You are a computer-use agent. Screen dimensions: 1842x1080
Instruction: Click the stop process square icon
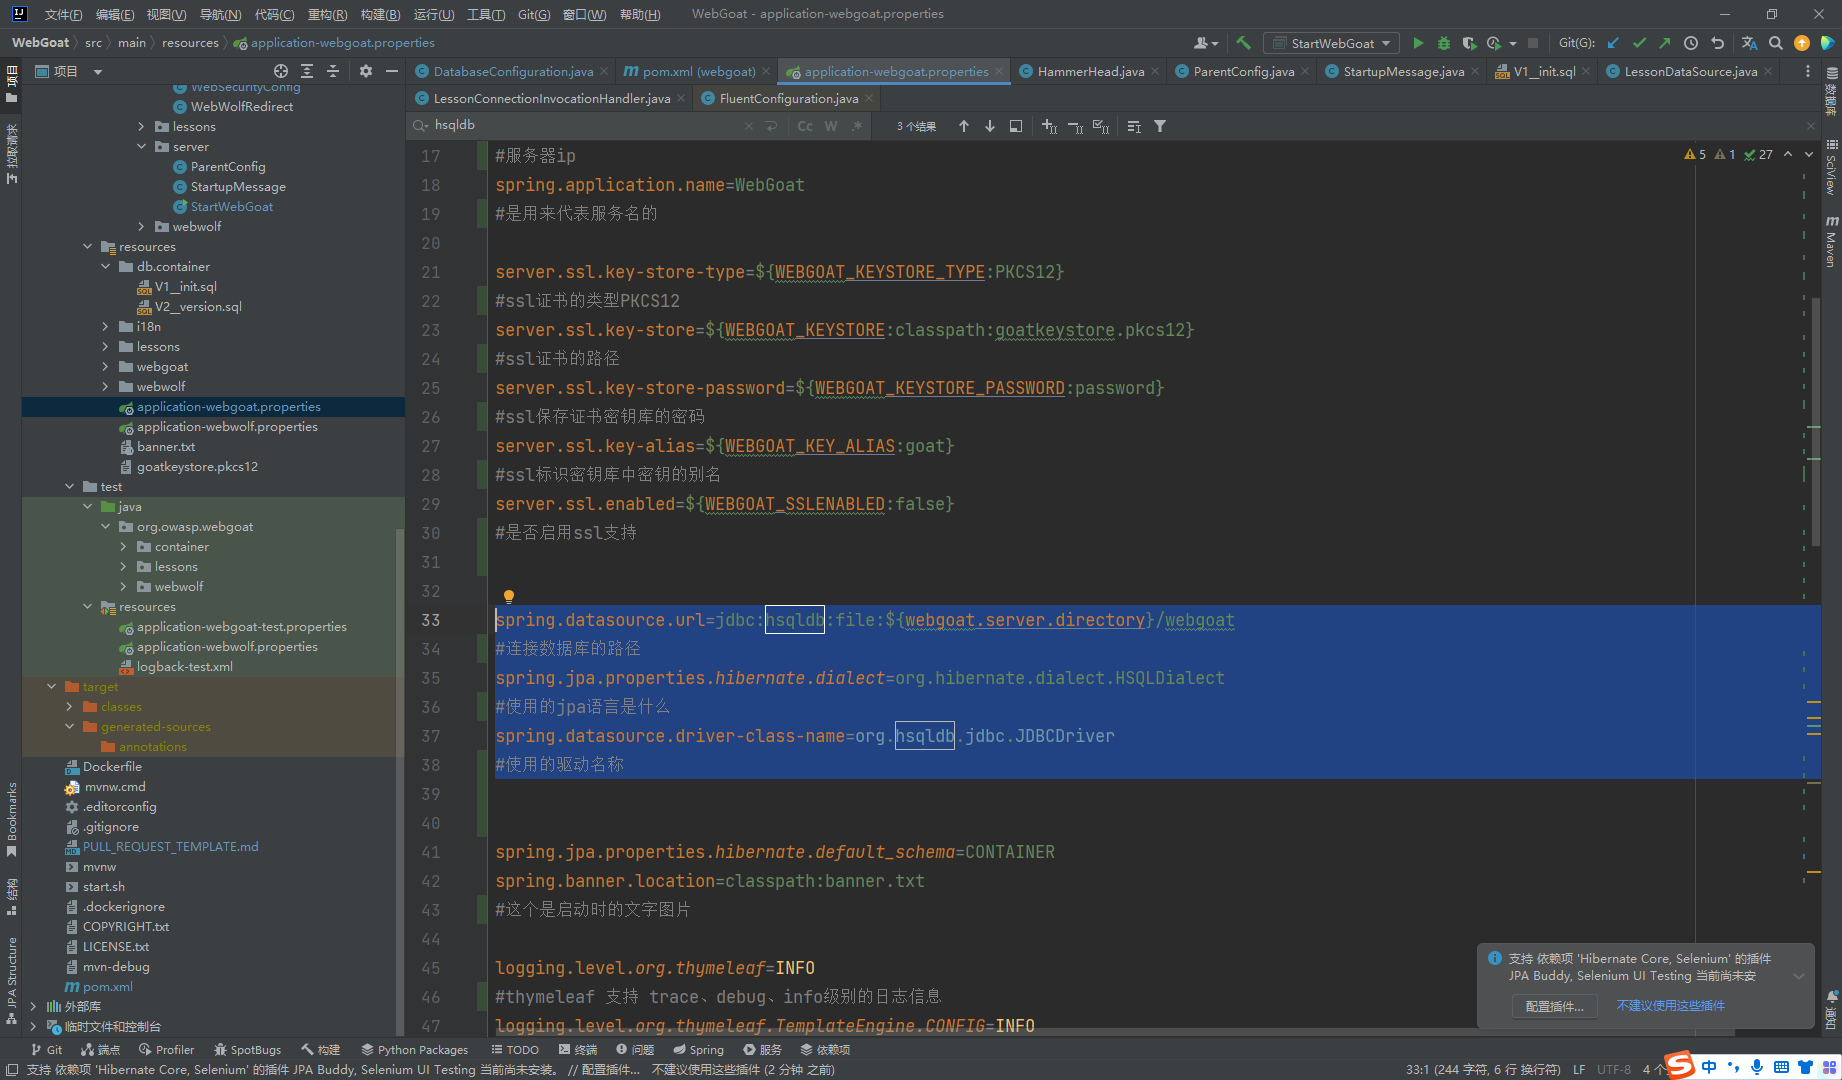1532,43
